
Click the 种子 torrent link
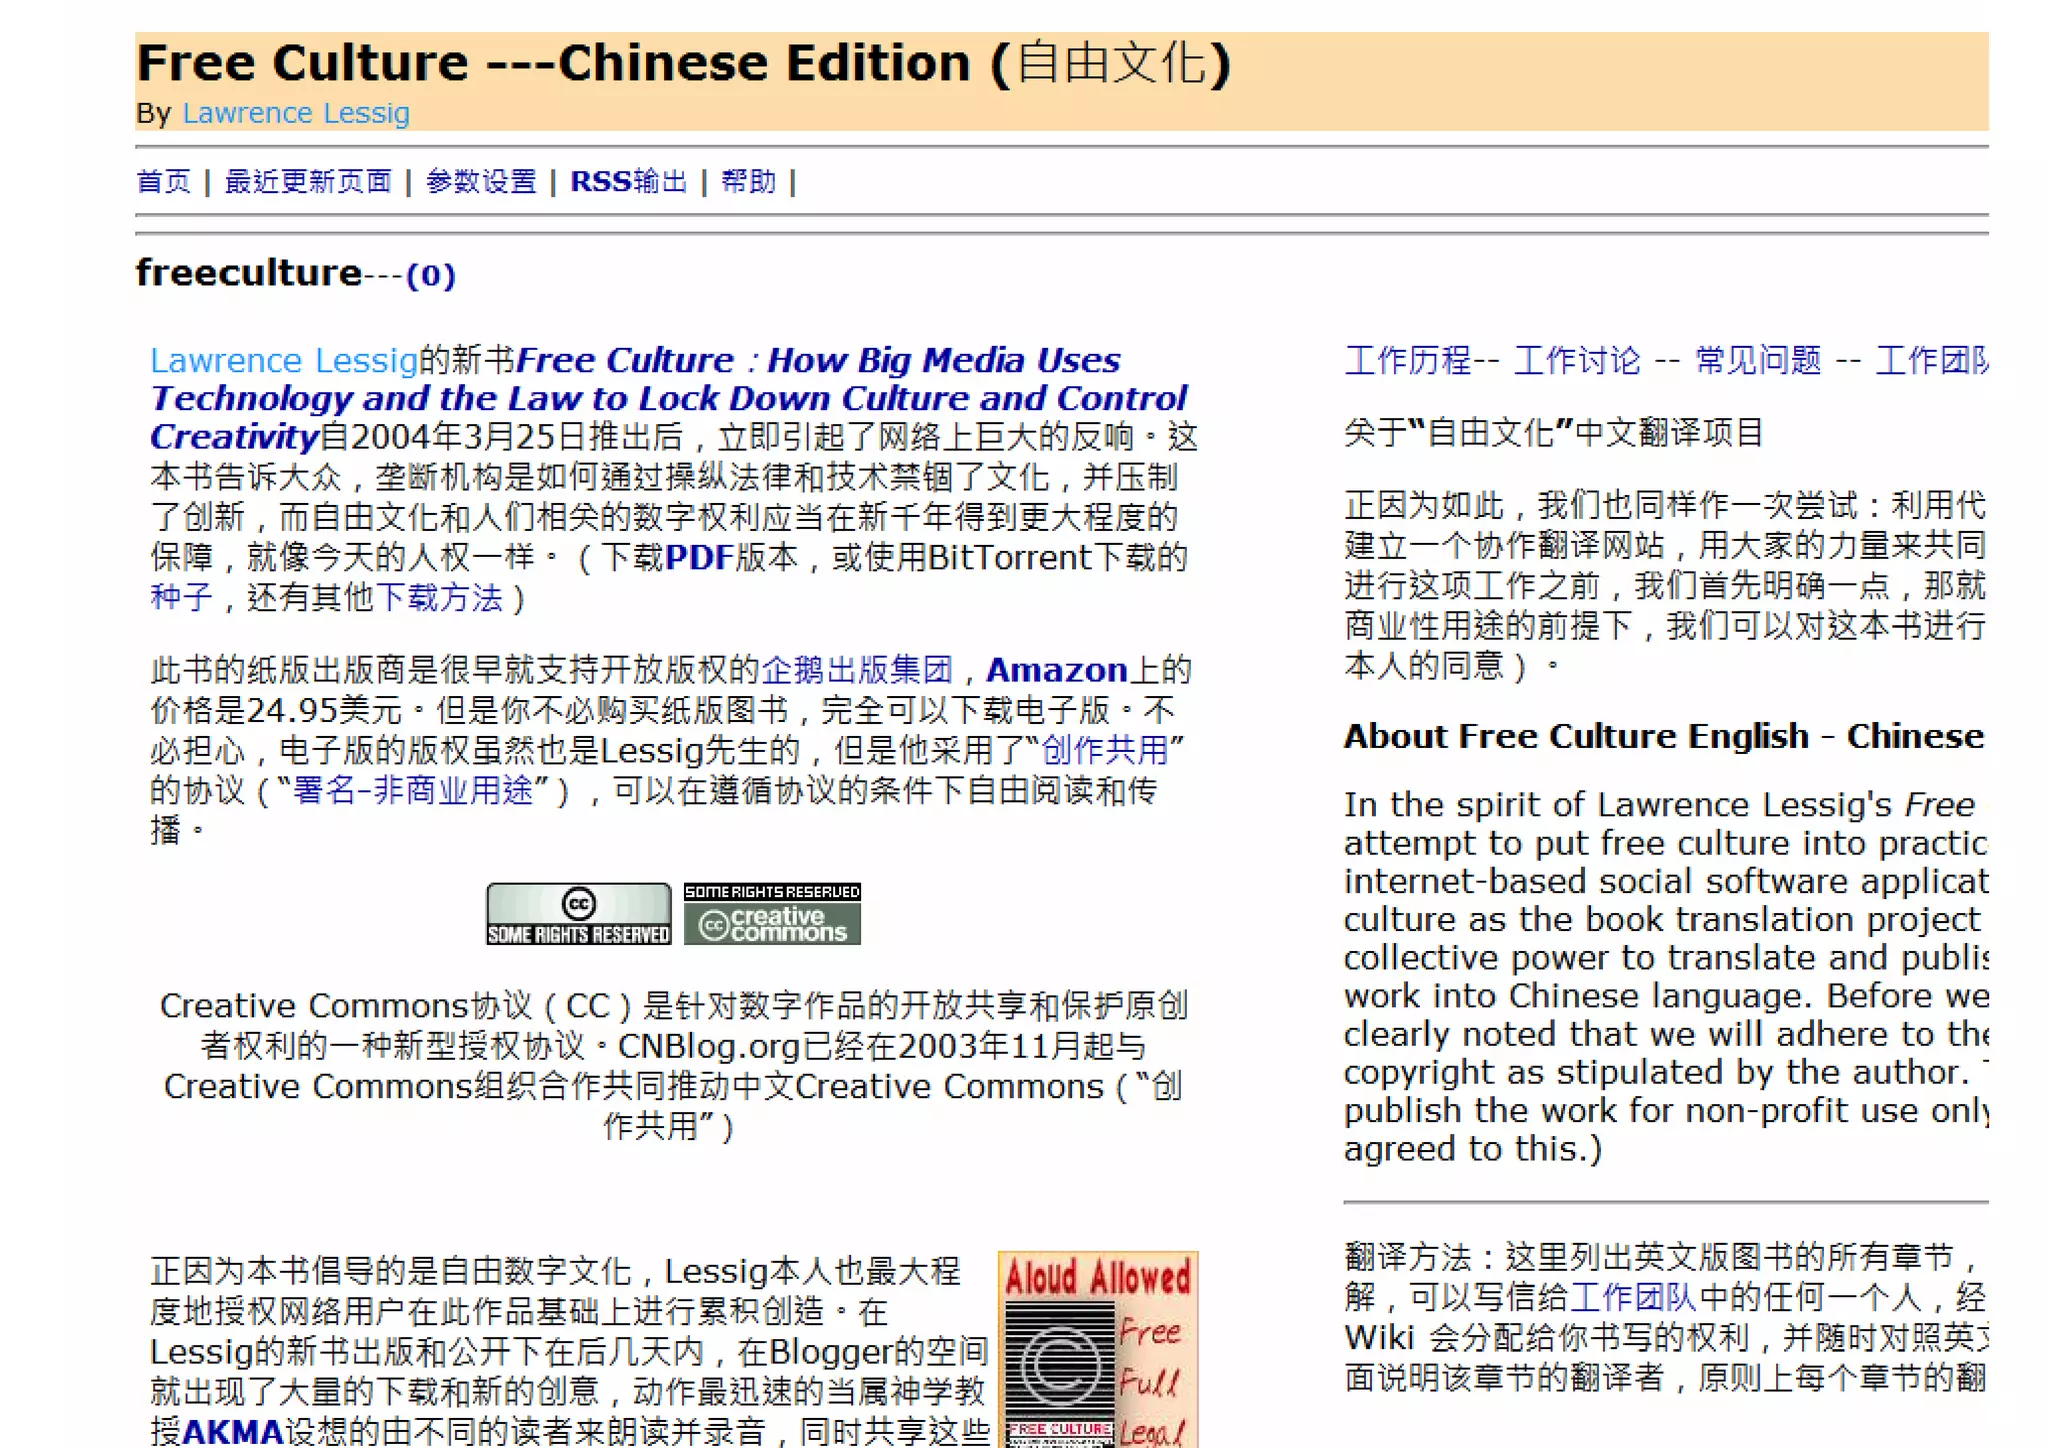click(181, 597)
